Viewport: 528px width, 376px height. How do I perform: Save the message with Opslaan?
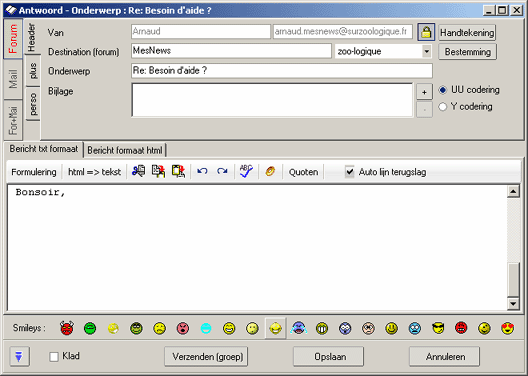[x=329, y=356]
